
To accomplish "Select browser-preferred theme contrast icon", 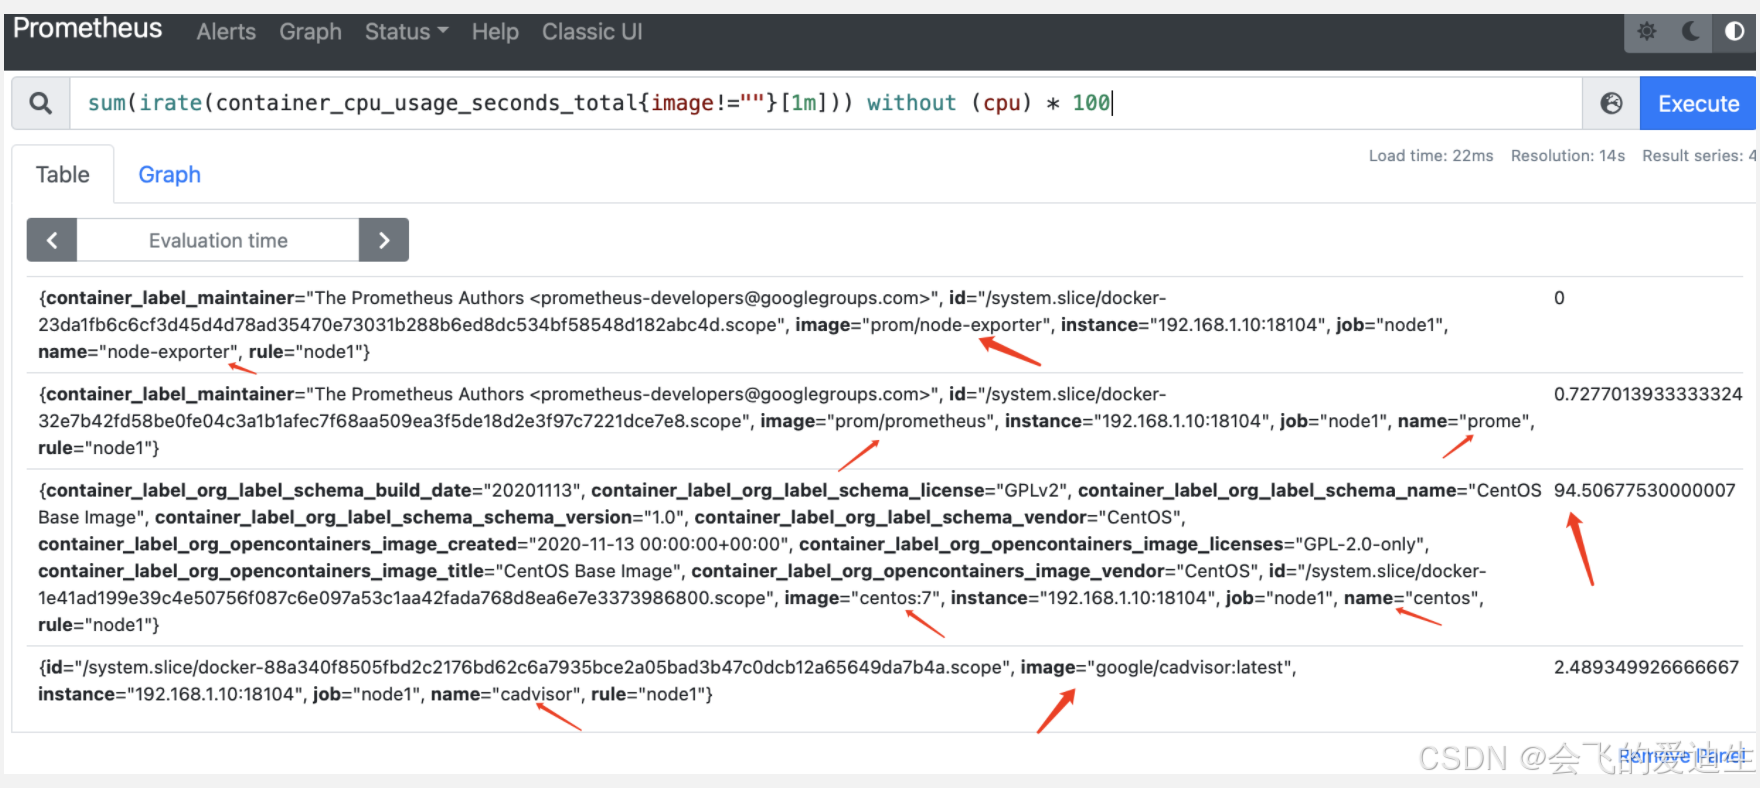I will coord(1734,32).
